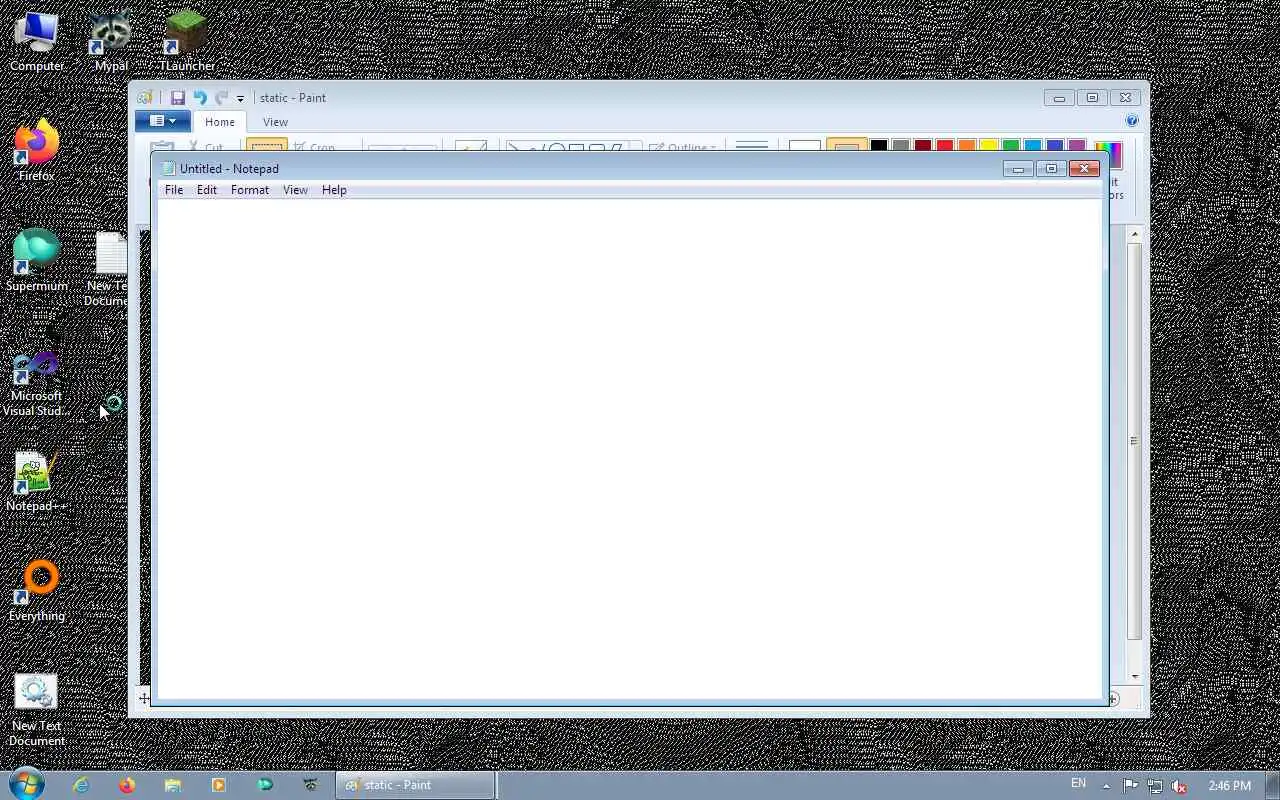Click the Paint app icon in its title bar
Image resolution: width=1280 pixels, height=800 pixels.
[x=145, y=98]
